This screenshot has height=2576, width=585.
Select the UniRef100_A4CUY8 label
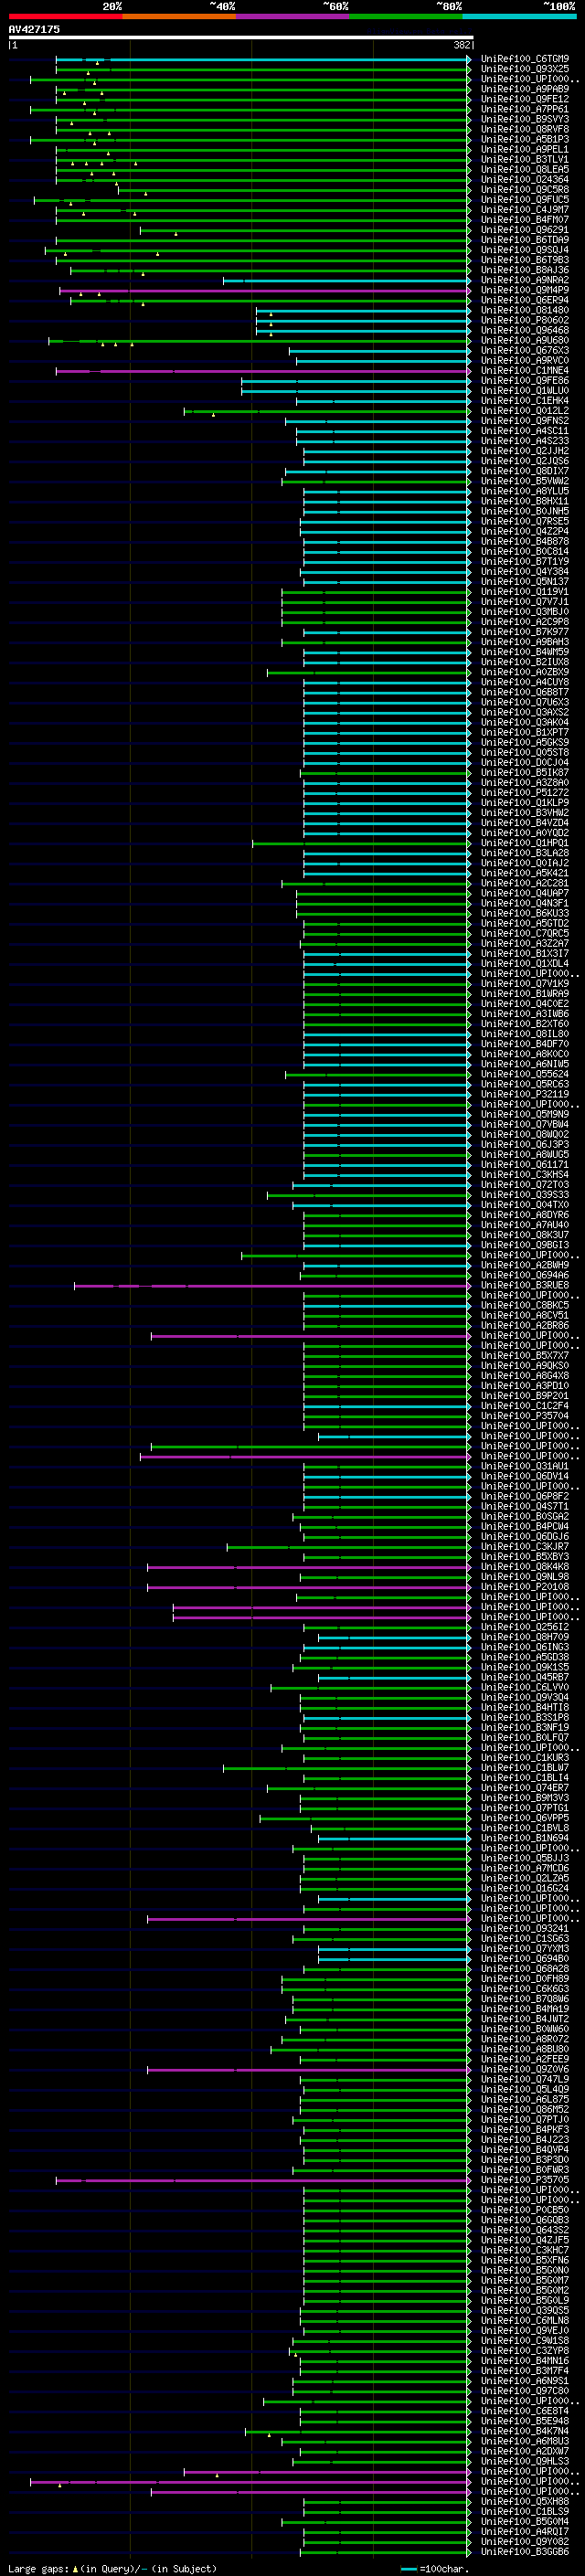coord(524,682)
